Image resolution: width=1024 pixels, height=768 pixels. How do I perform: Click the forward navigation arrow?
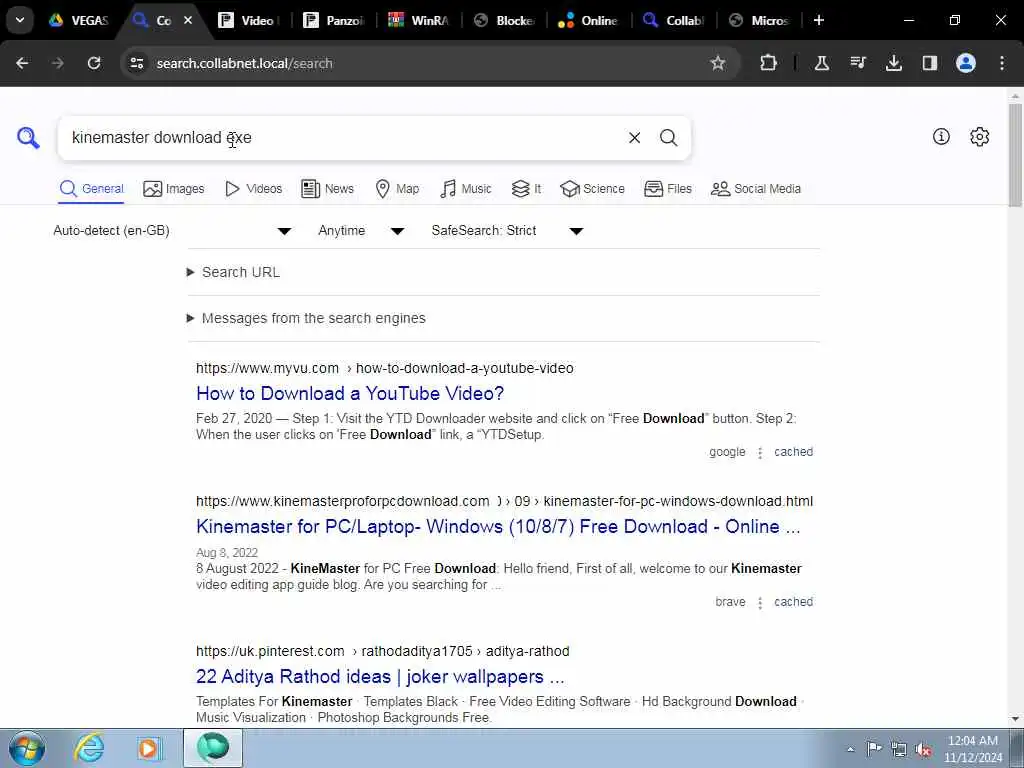pos(58,63)
